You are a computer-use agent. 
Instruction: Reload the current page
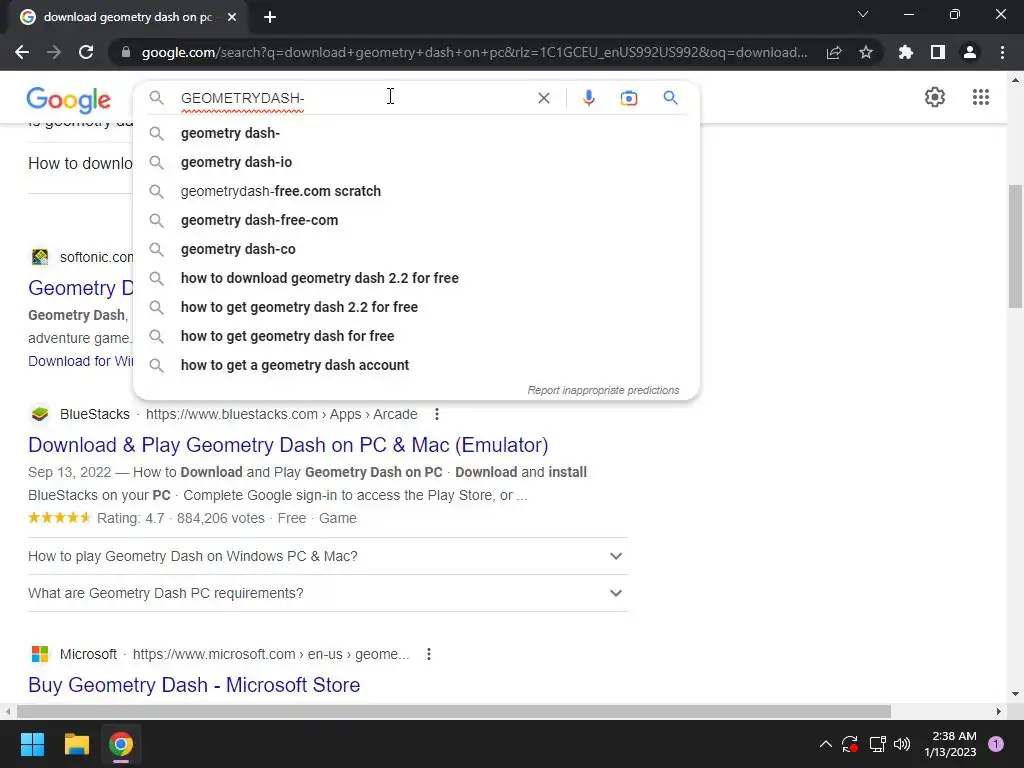click(86, 52)
